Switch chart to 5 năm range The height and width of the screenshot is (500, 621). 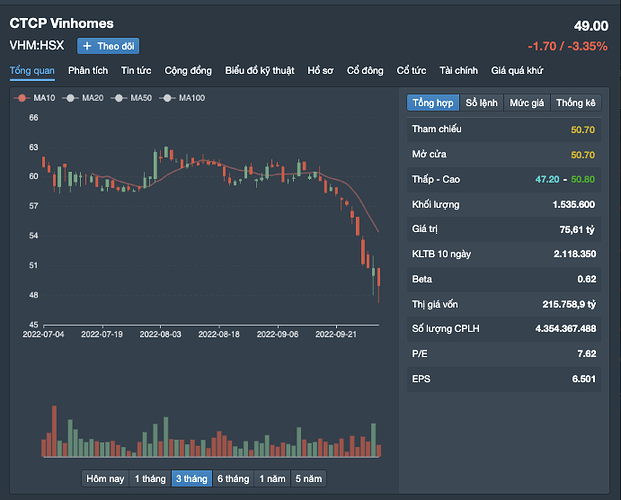[307, 478]
